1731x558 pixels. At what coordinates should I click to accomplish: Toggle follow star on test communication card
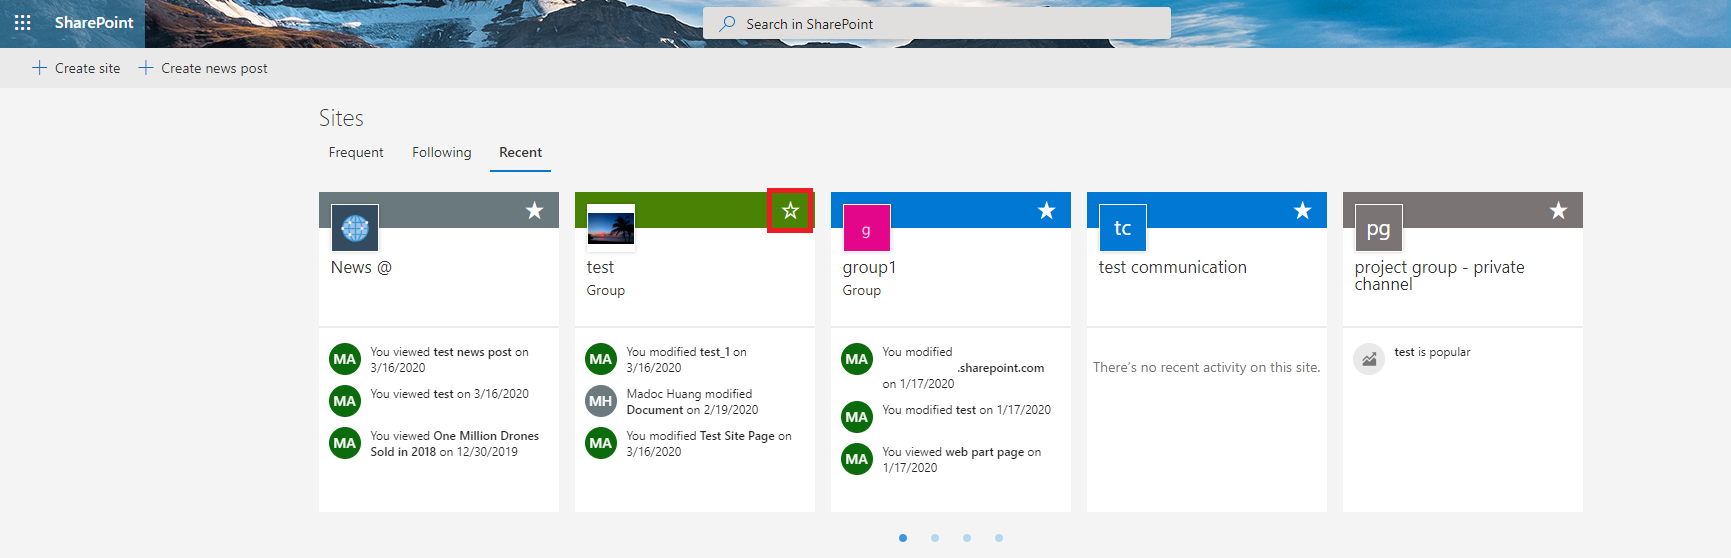(1303, 211)
